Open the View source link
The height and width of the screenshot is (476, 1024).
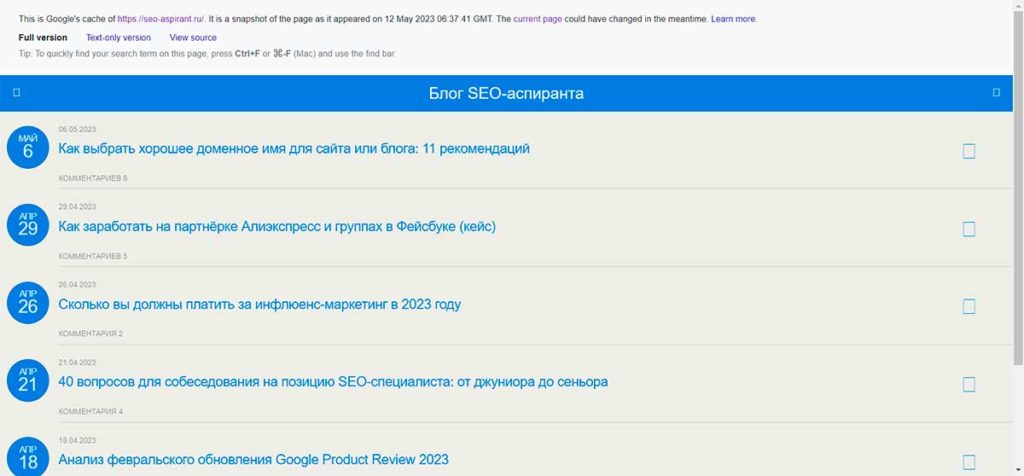(193, 38)
